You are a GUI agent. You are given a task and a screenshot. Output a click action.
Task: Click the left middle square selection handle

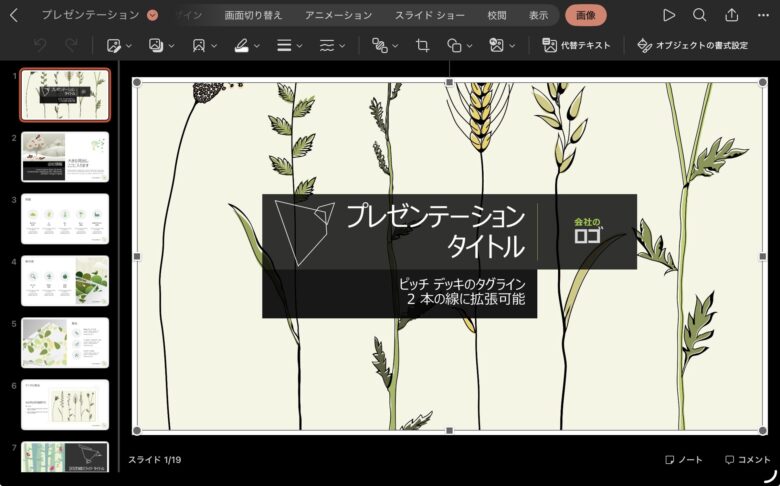tap(137, 257)
